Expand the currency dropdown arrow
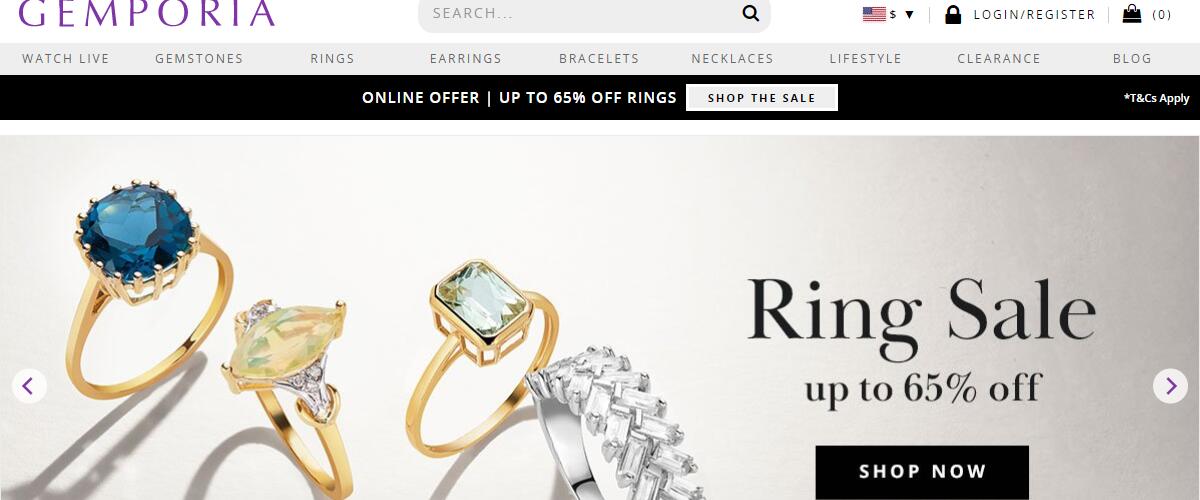The image size is (1200, 500). pyautogui.click(x=909, y=15)
